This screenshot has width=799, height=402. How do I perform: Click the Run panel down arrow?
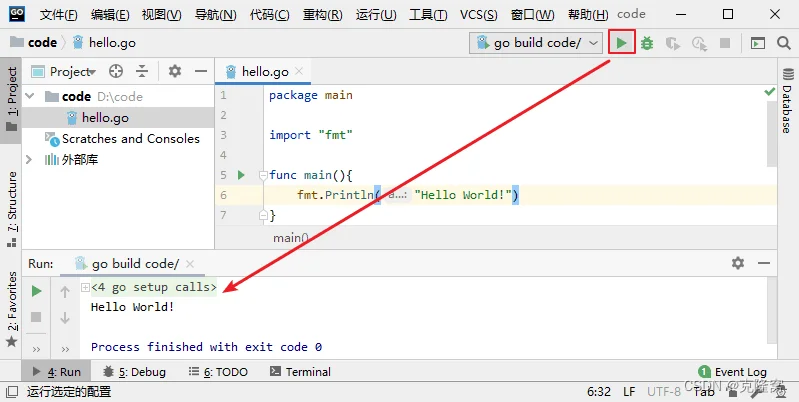[65, 318]
